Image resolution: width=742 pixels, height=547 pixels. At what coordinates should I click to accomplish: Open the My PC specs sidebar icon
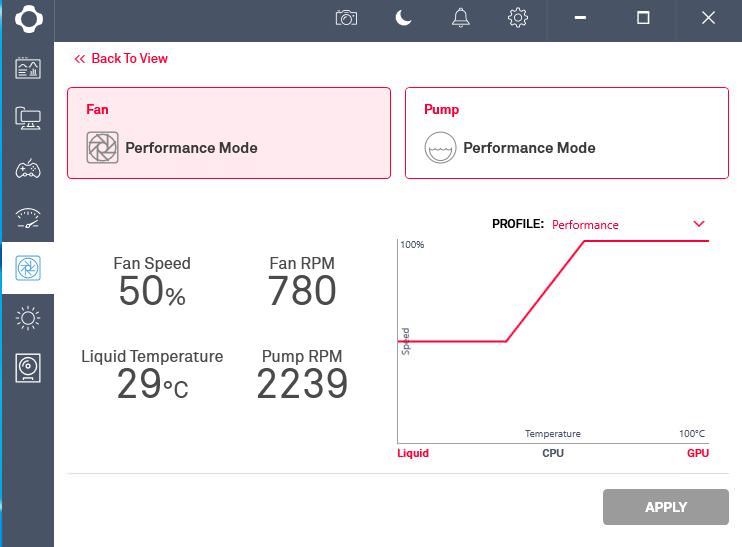tap(27, 118)
